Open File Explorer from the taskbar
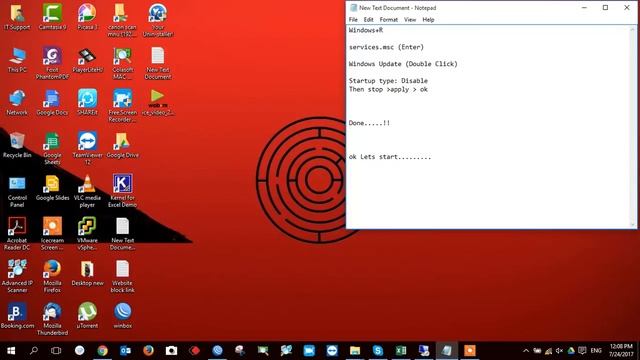 click(x=355, y=351)
